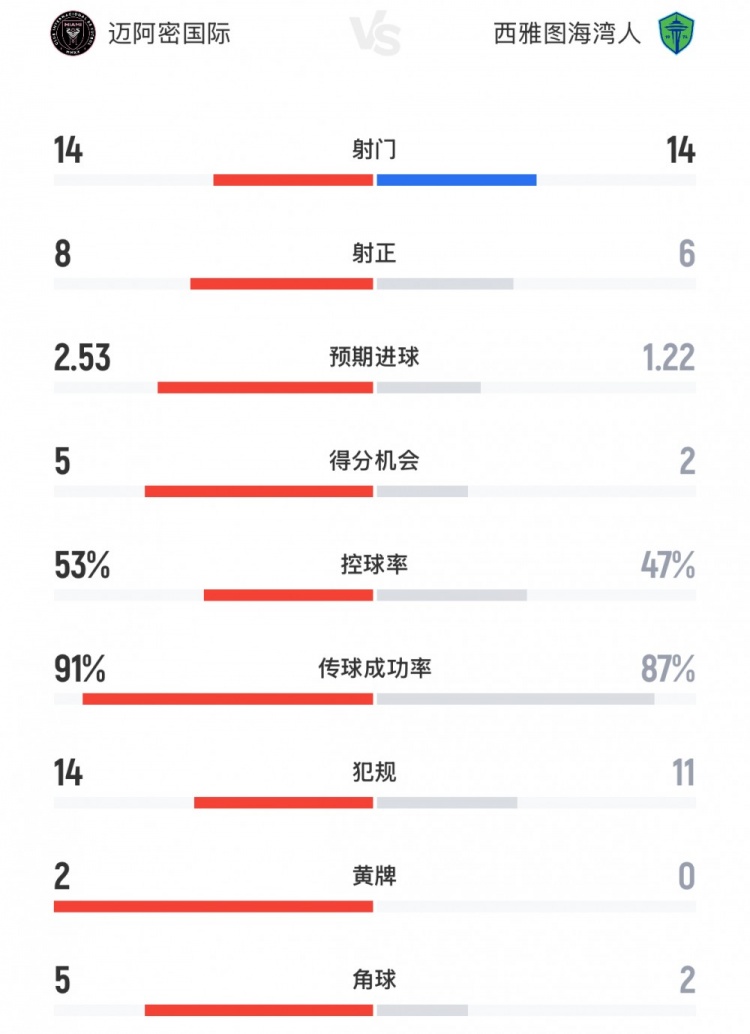Select the 射正 stat label

(x=375, y=254)
